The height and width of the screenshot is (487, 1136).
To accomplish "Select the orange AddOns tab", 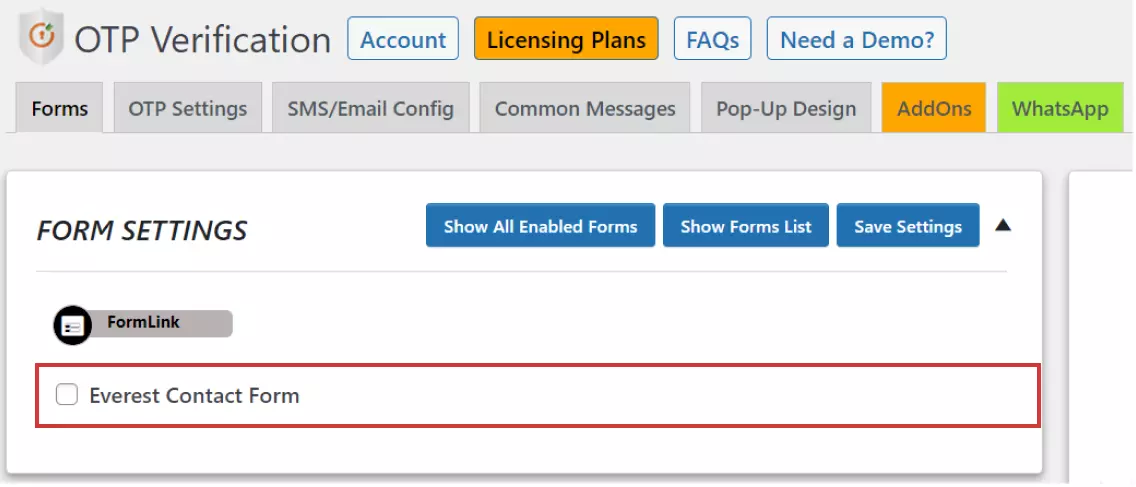I will point(934,108).
